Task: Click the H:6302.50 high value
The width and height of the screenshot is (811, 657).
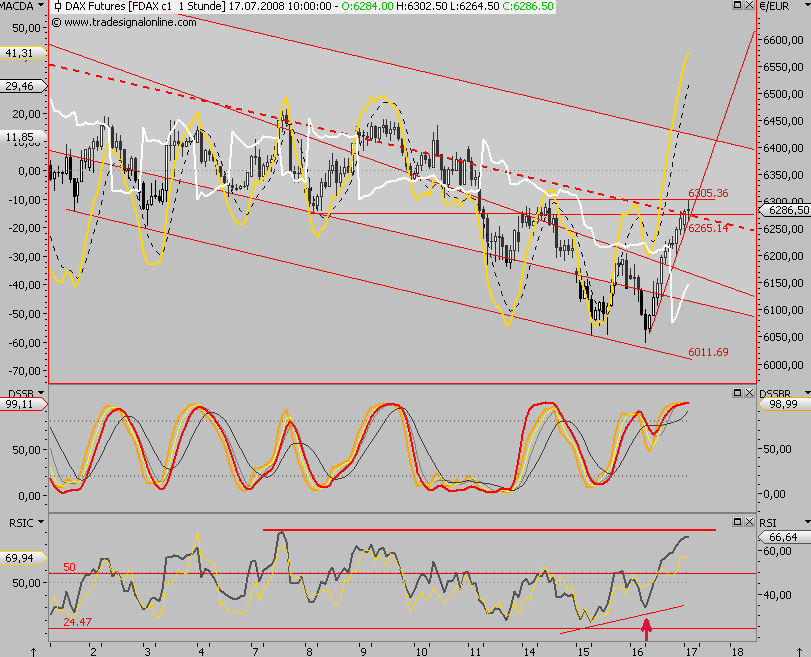Action: pos(422,6)
